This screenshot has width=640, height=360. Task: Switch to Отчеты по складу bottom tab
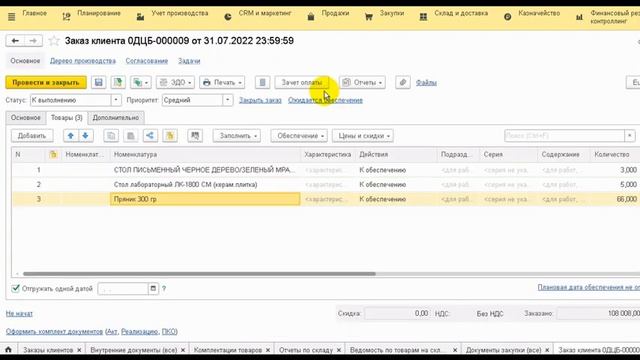pos(306,350)
